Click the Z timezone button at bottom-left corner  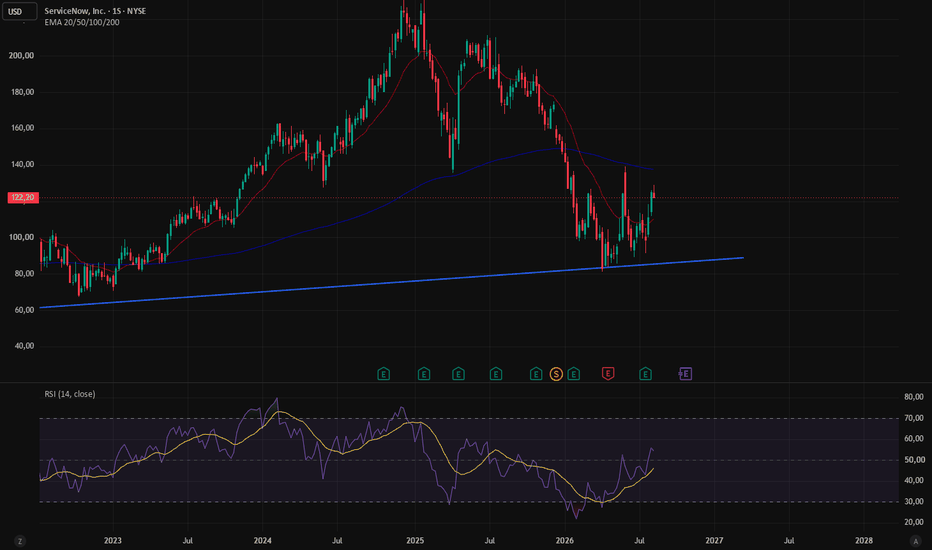(x=20, y=541)
